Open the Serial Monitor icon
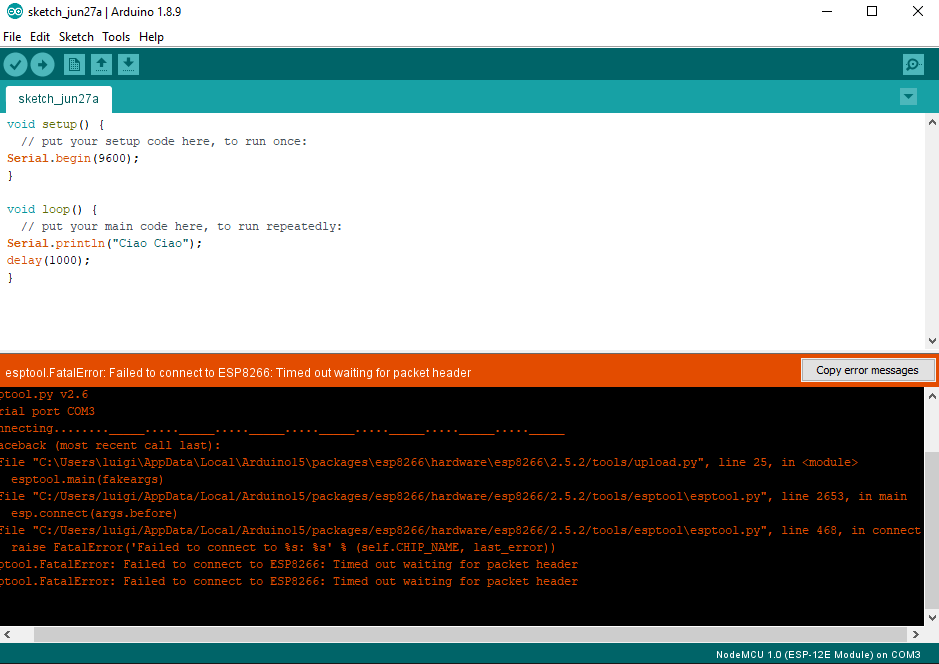Image resolution: width=939 pixels, height=664 pixels. tap(912, 64)
